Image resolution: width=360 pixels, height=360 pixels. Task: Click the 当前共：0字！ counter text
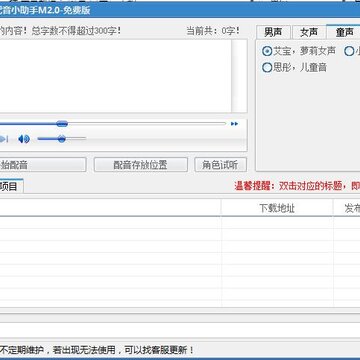click(213, 31)
